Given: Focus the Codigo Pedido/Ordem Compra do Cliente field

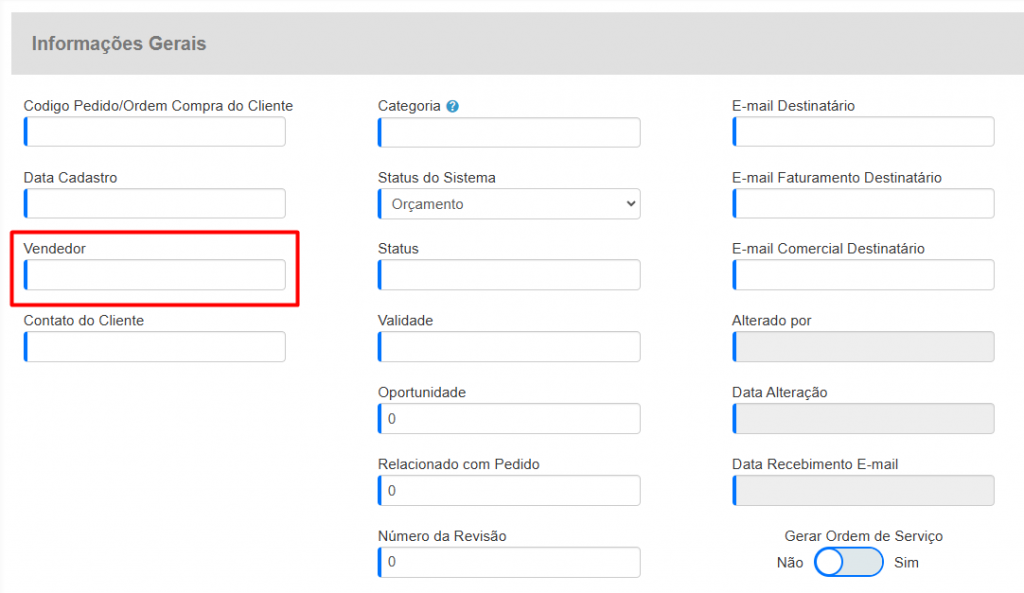Looking at the screenshot, I should click(x=155, y=132).
